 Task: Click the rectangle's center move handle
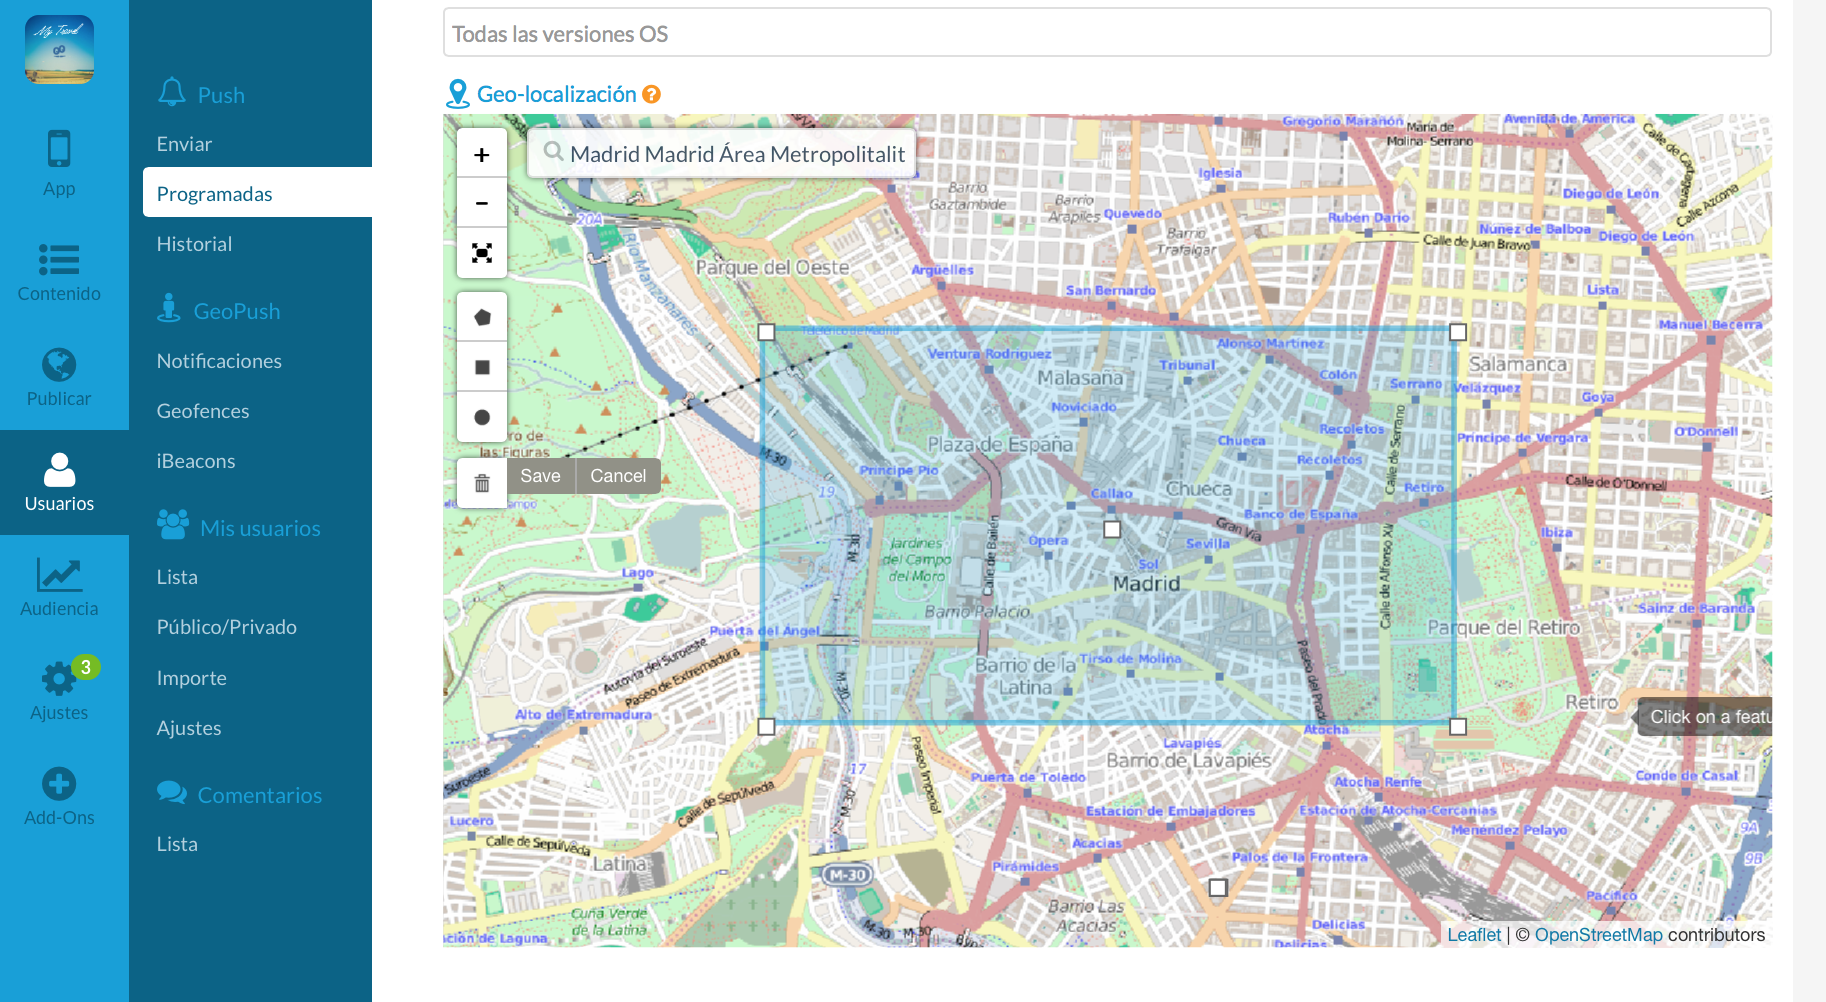pyautogui.click(x=1112, y=529)
